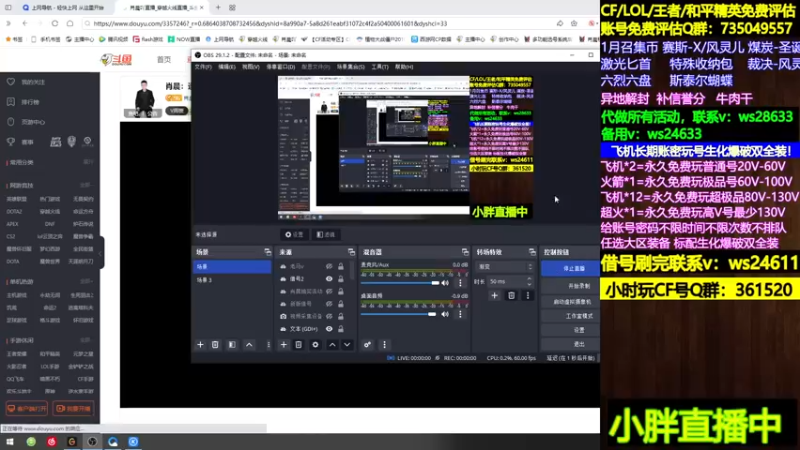The image size is (800, 450).
Task: Open 桌面音频 channel three-dot options
Action: pos(460,314)
